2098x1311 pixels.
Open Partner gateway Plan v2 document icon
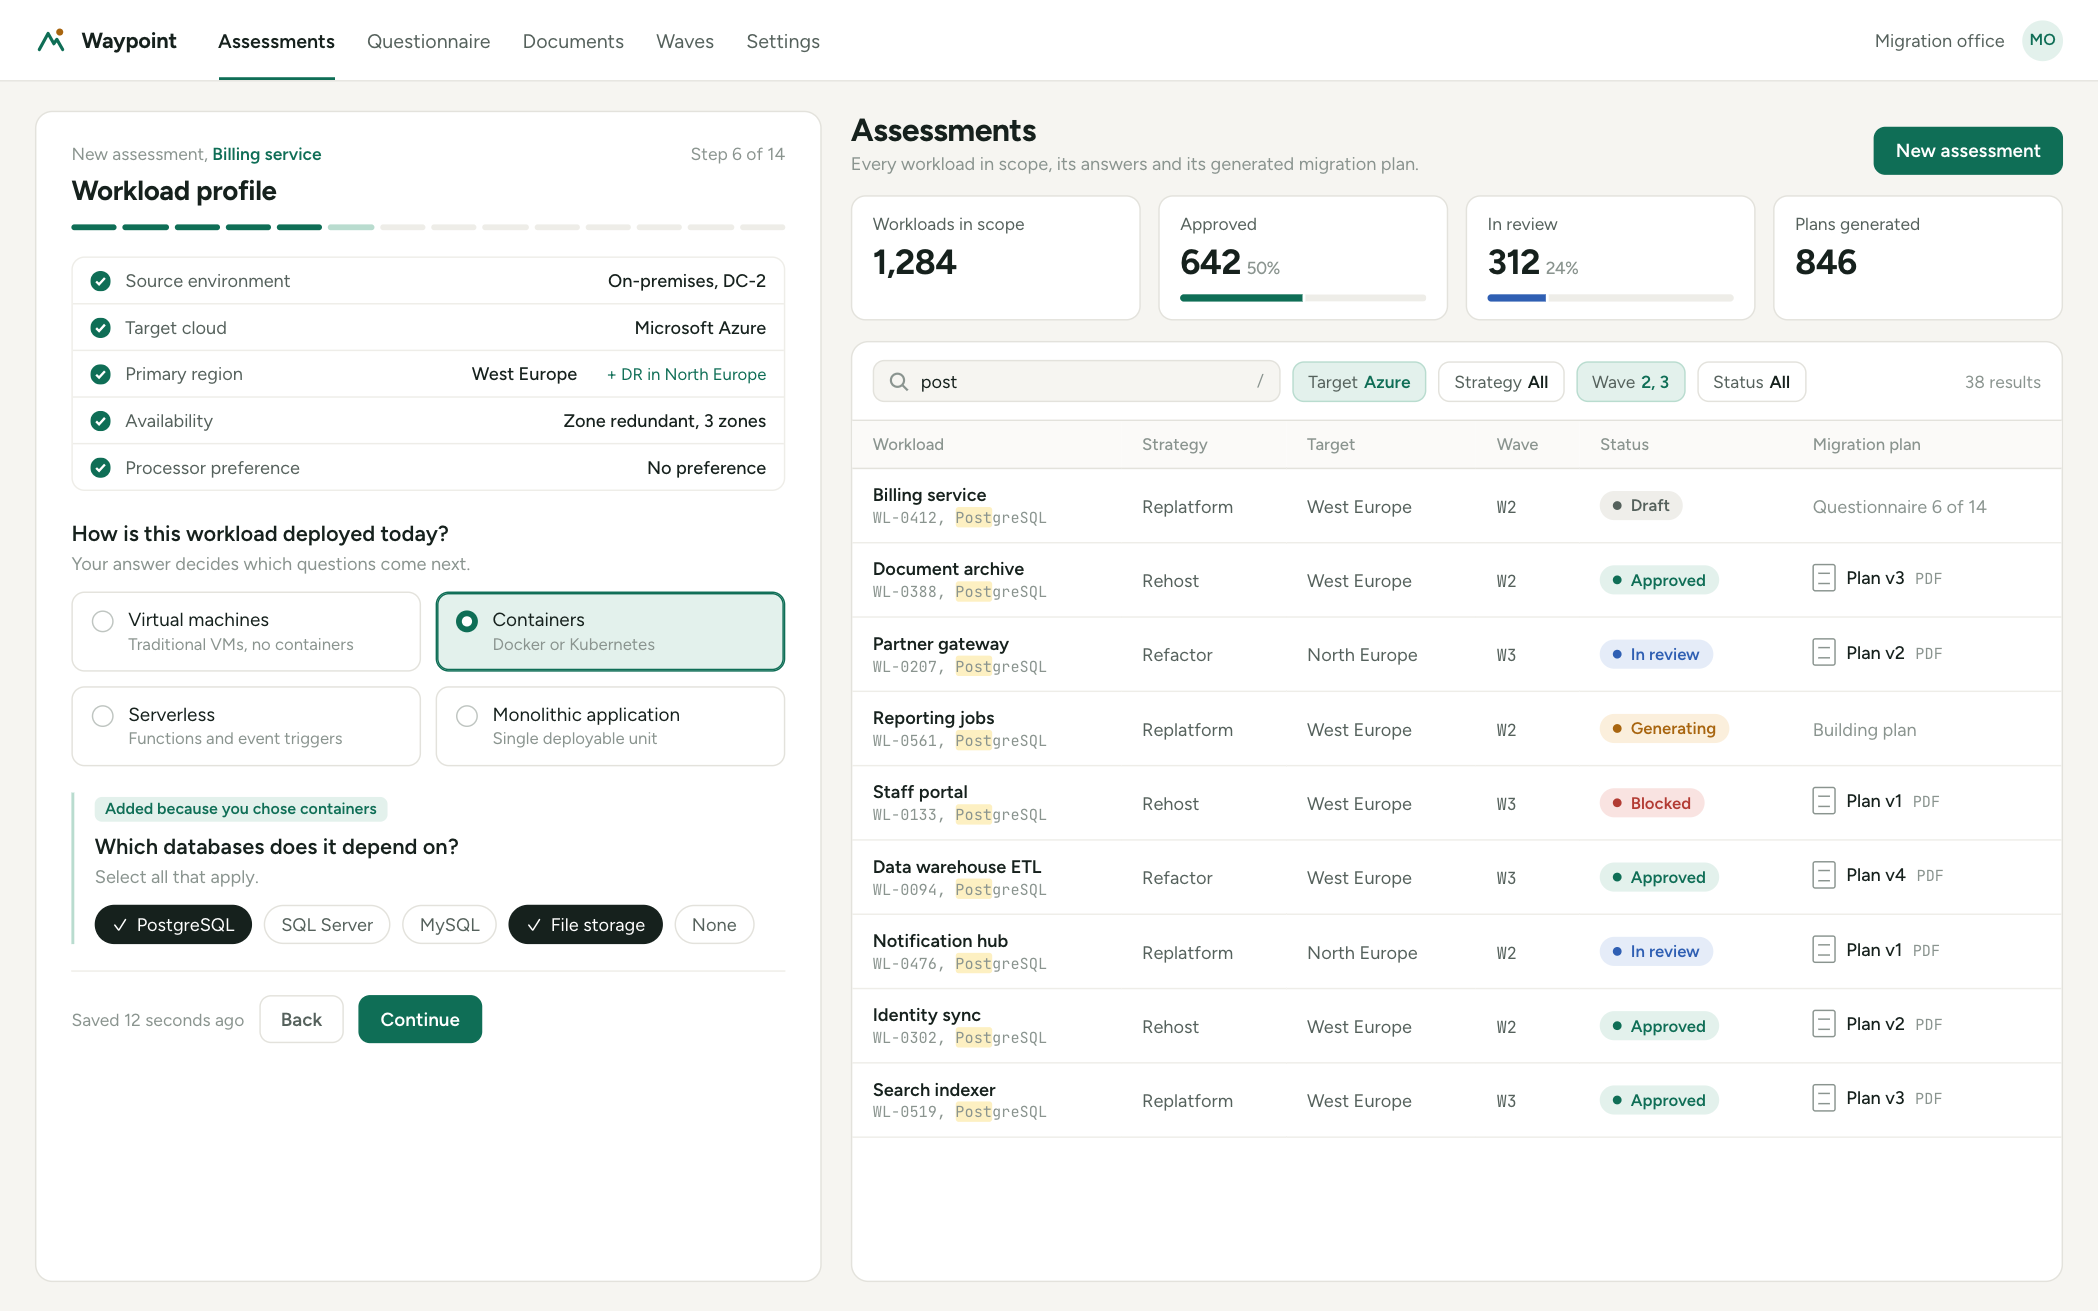(1823, 653)
